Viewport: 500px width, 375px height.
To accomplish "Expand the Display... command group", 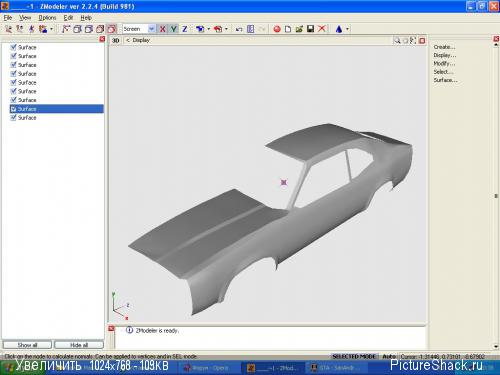I will click(x=445, y=55).
